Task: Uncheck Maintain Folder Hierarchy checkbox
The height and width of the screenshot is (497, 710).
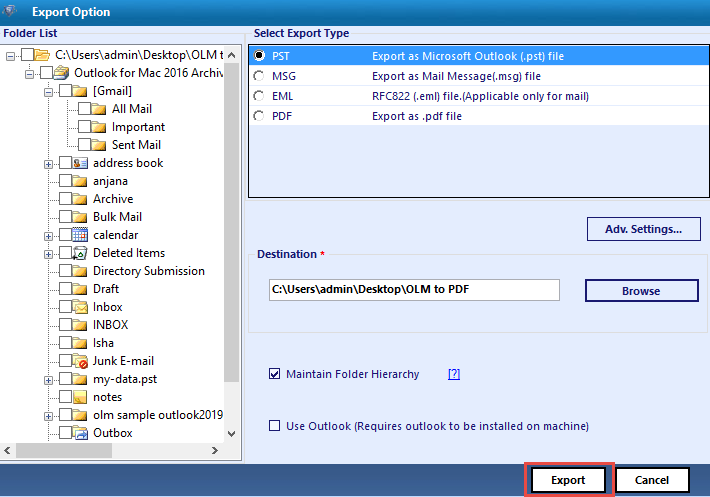Action: (x=275, y=375)
